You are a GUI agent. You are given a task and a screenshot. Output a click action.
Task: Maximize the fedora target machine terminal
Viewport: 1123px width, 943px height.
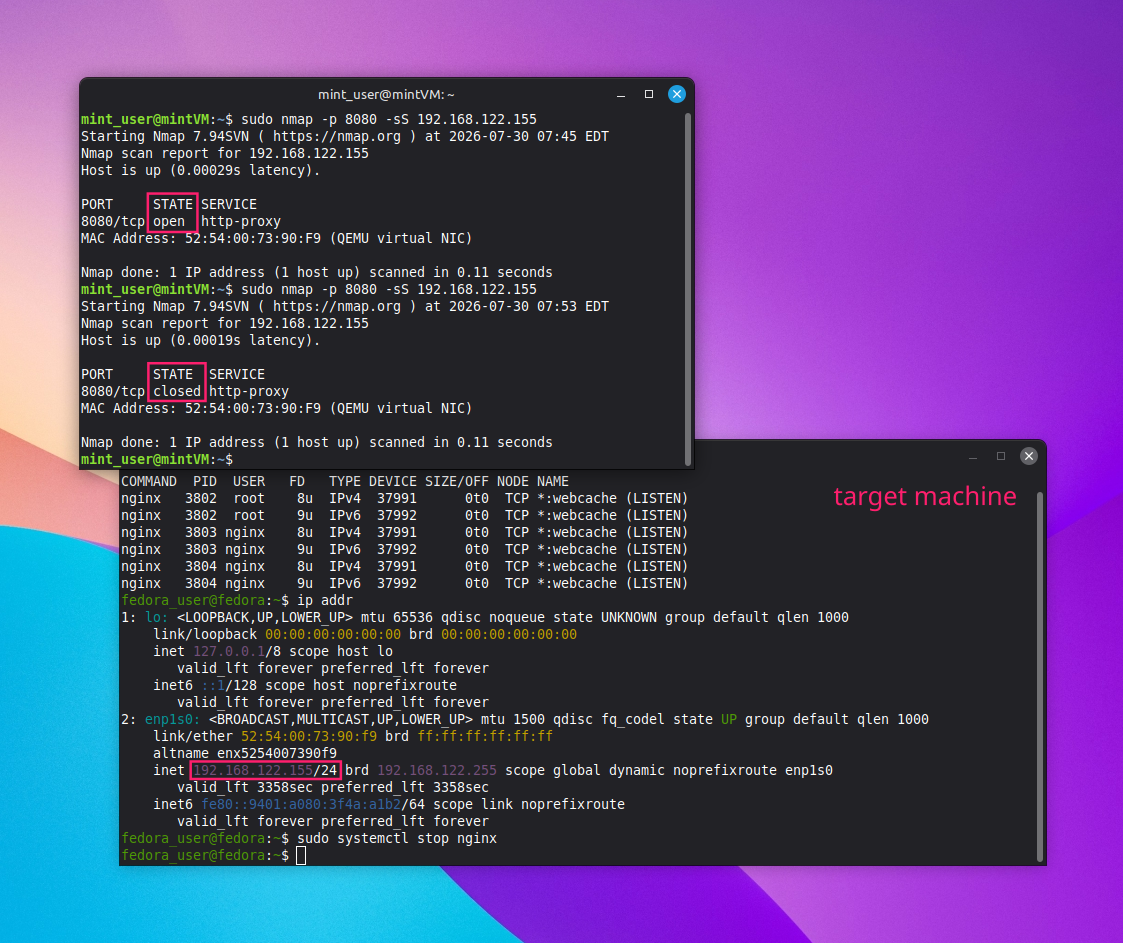click(x=1001, y=456)
